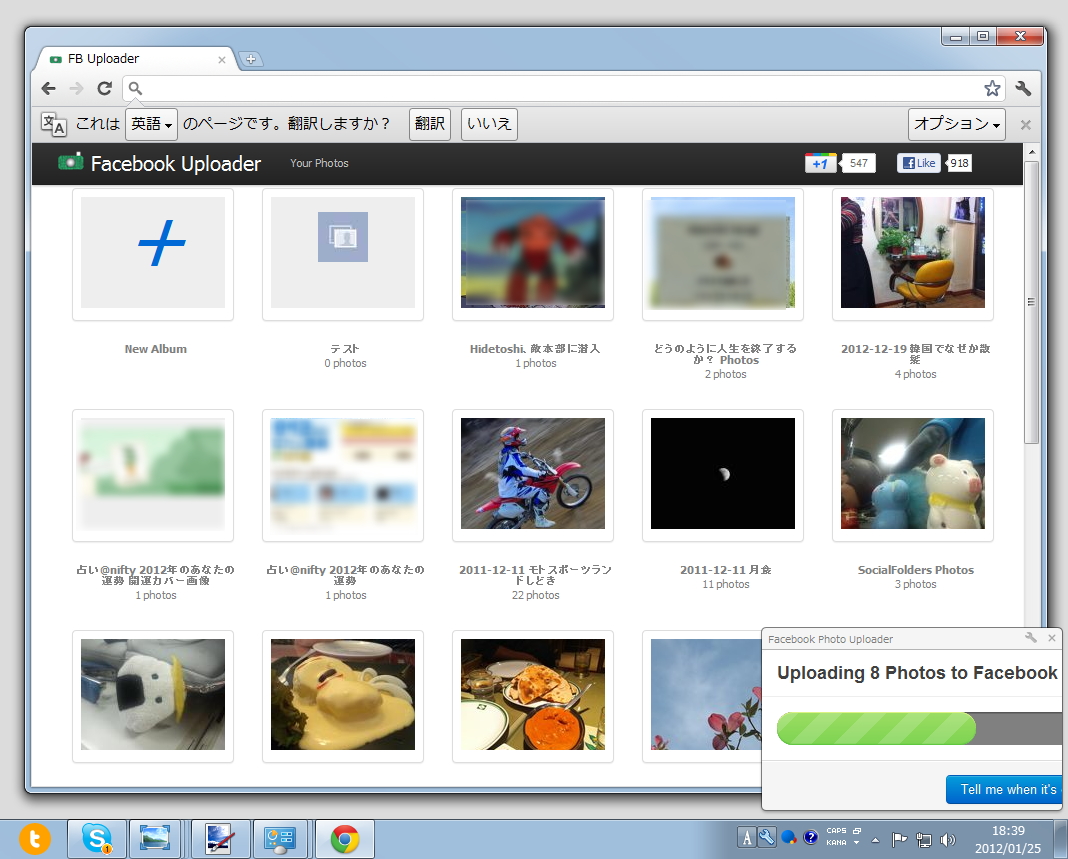1068x859 pixels.
Task: Close the Facebook Photo Uploader popup
Action: pyautogui.click(x=1052, y=638)
